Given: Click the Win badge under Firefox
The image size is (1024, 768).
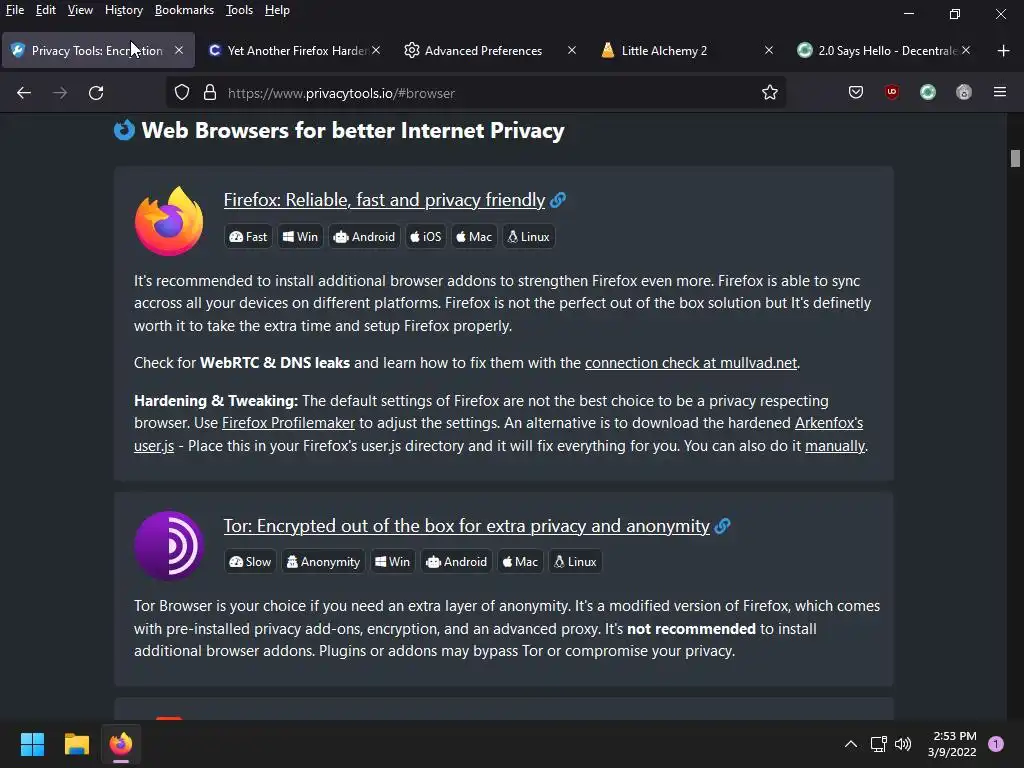Looking at the screenshot, I should pos(300,236).
